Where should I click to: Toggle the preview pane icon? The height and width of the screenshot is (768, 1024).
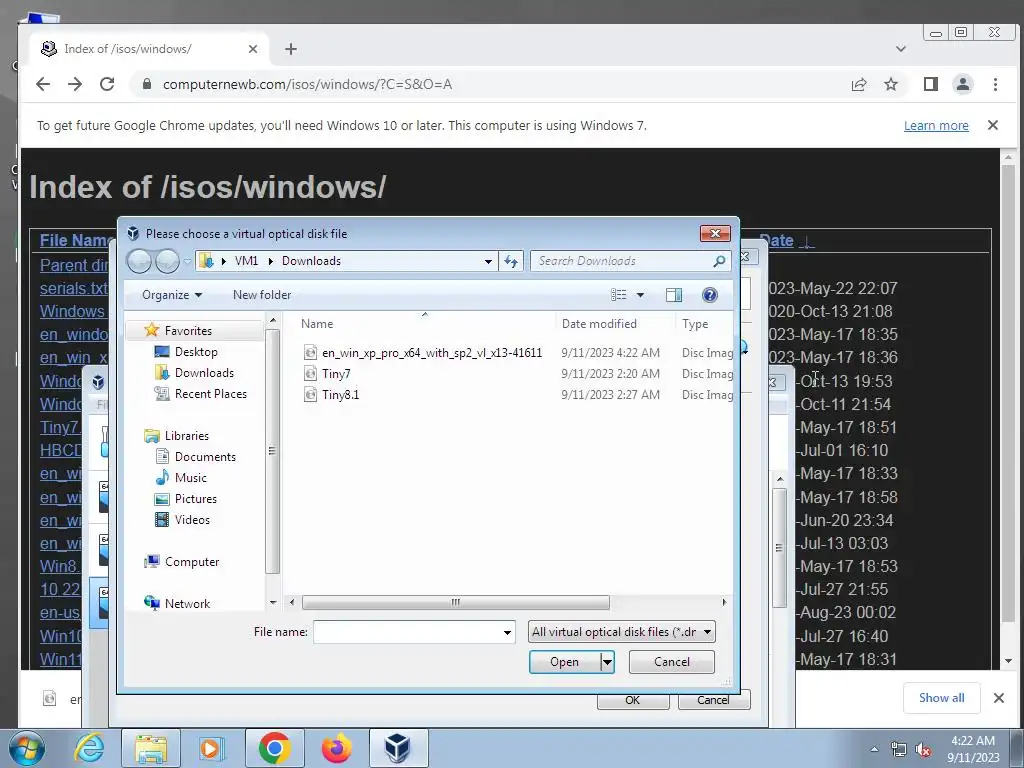[x=674, y=295]
